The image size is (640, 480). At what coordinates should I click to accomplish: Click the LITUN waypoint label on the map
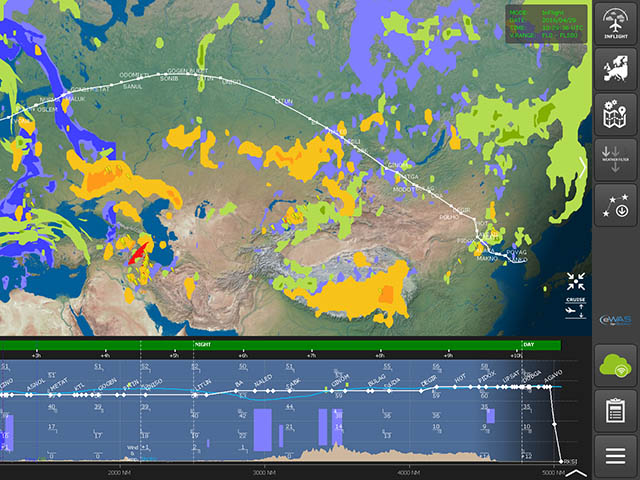tap(283, 101)
